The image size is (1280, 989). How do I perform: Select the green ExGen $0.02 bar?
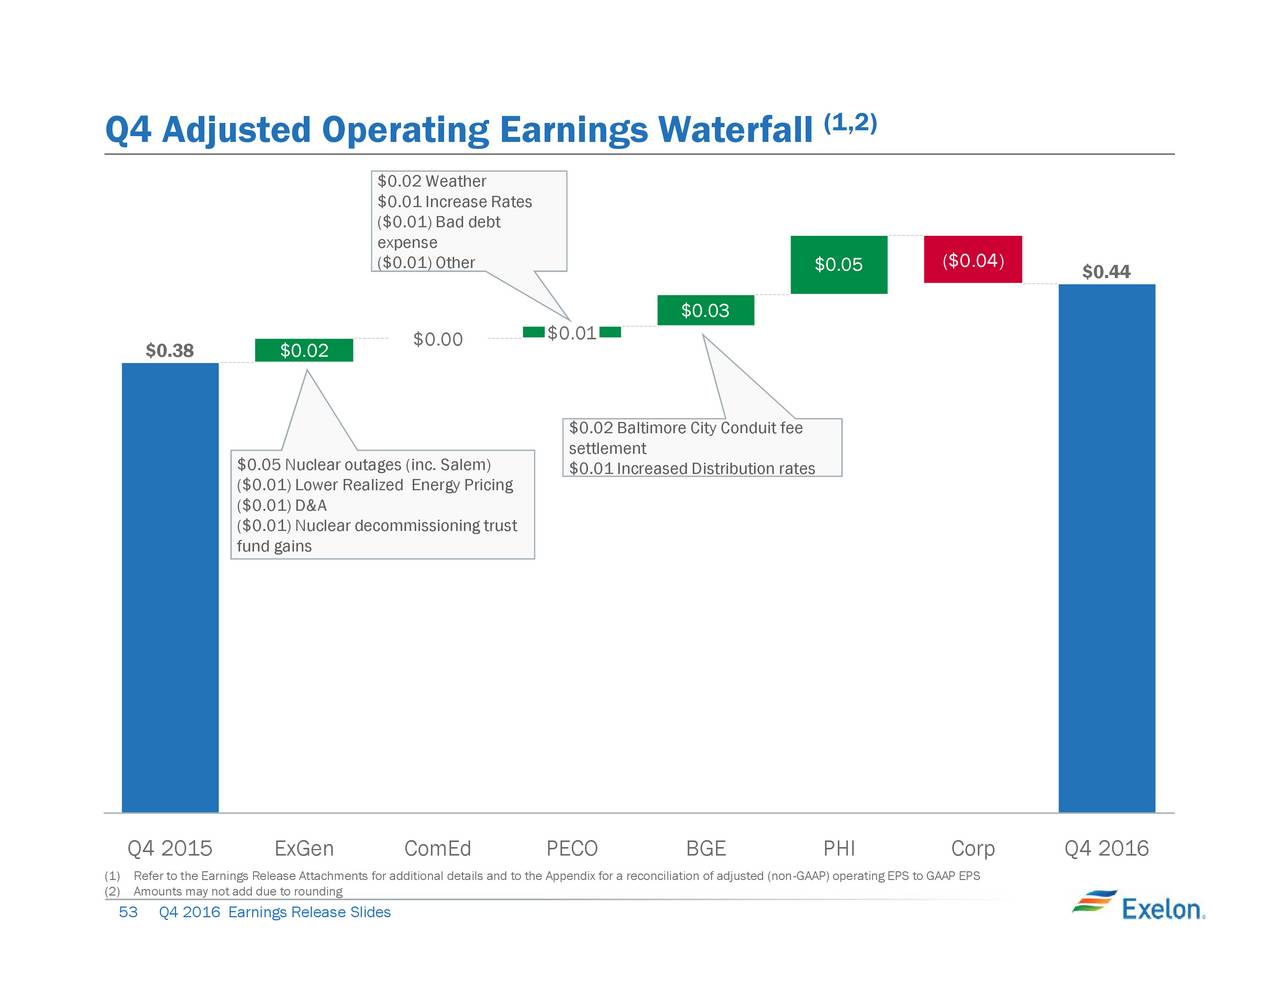click(304, 350)
